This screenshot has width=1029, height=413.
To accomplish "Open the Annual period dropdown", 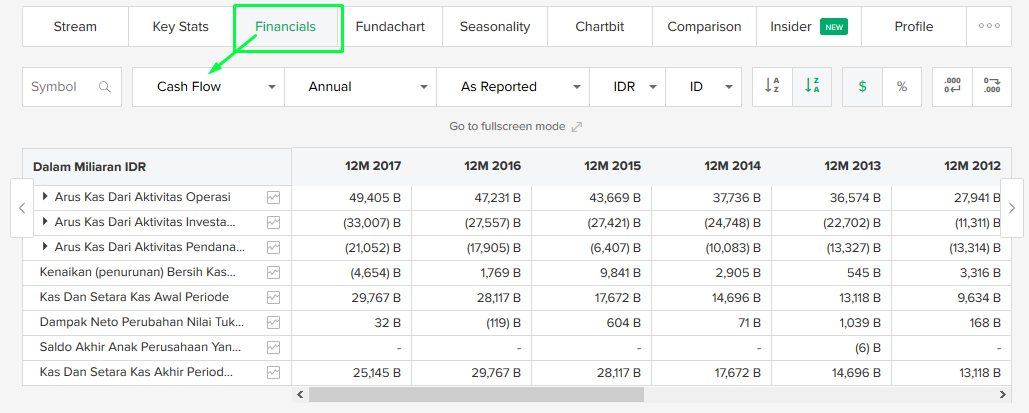I will 360,87.
